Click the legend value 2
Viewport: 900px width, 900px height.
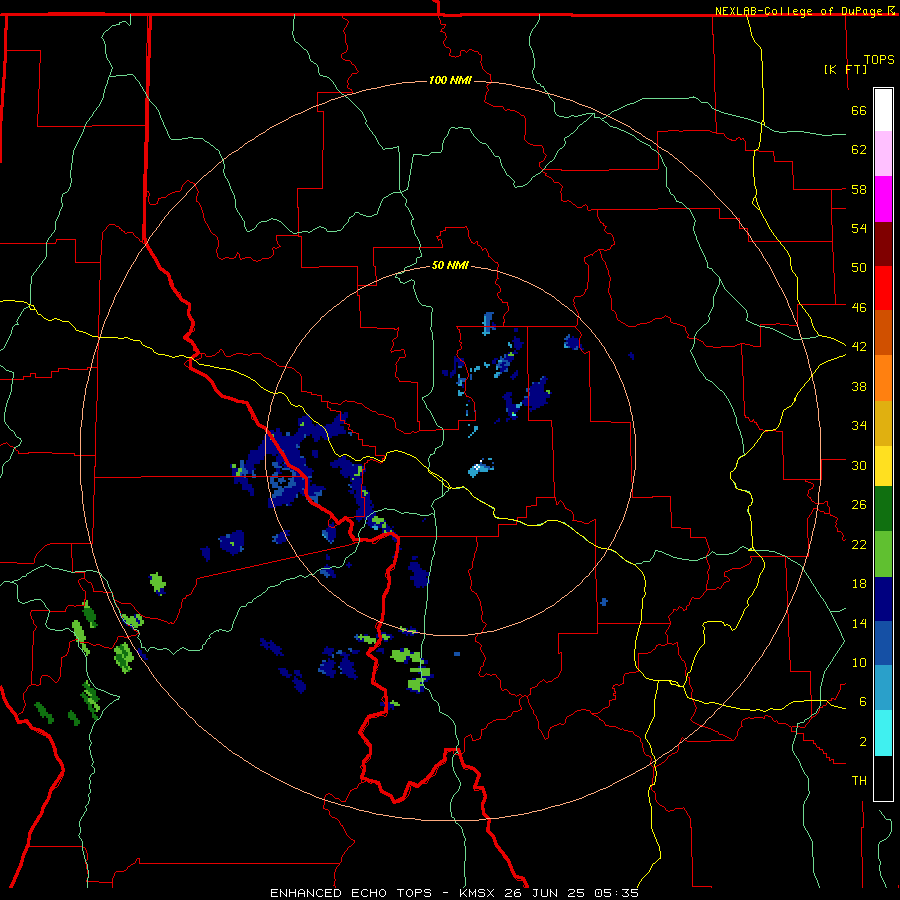tap(863, 742)
